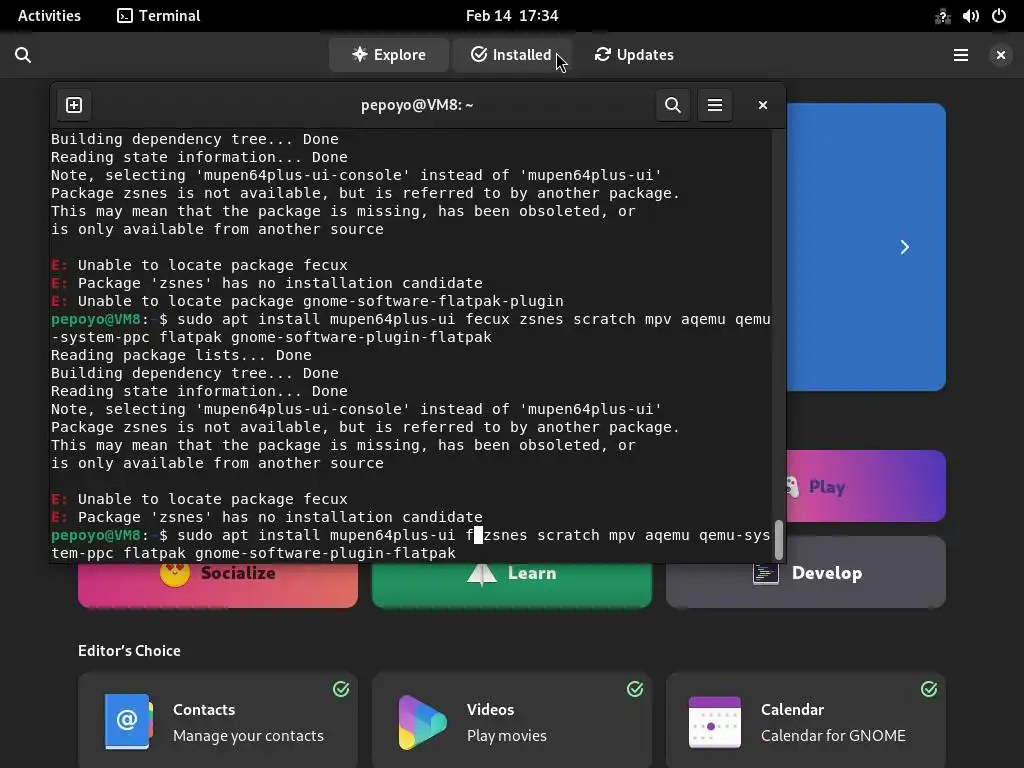
Task: Open the Contacts app card
Action: [x=217, y=721]
